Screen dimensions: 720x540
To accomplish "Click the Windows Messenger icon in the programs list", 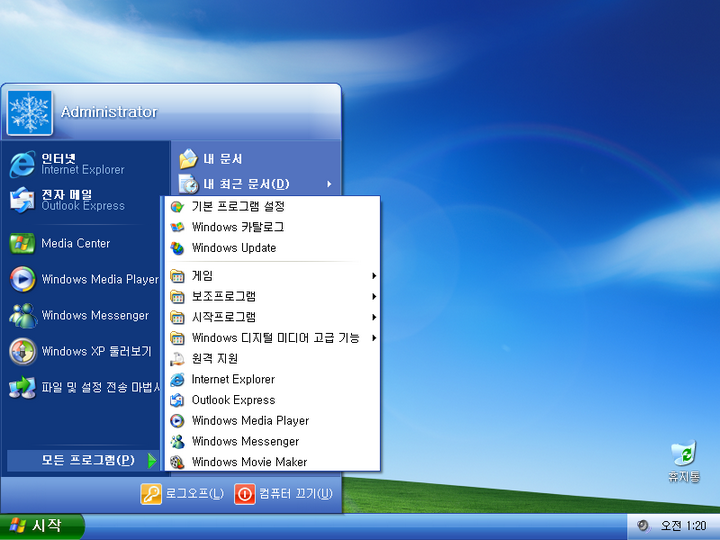I will (177, 441).
